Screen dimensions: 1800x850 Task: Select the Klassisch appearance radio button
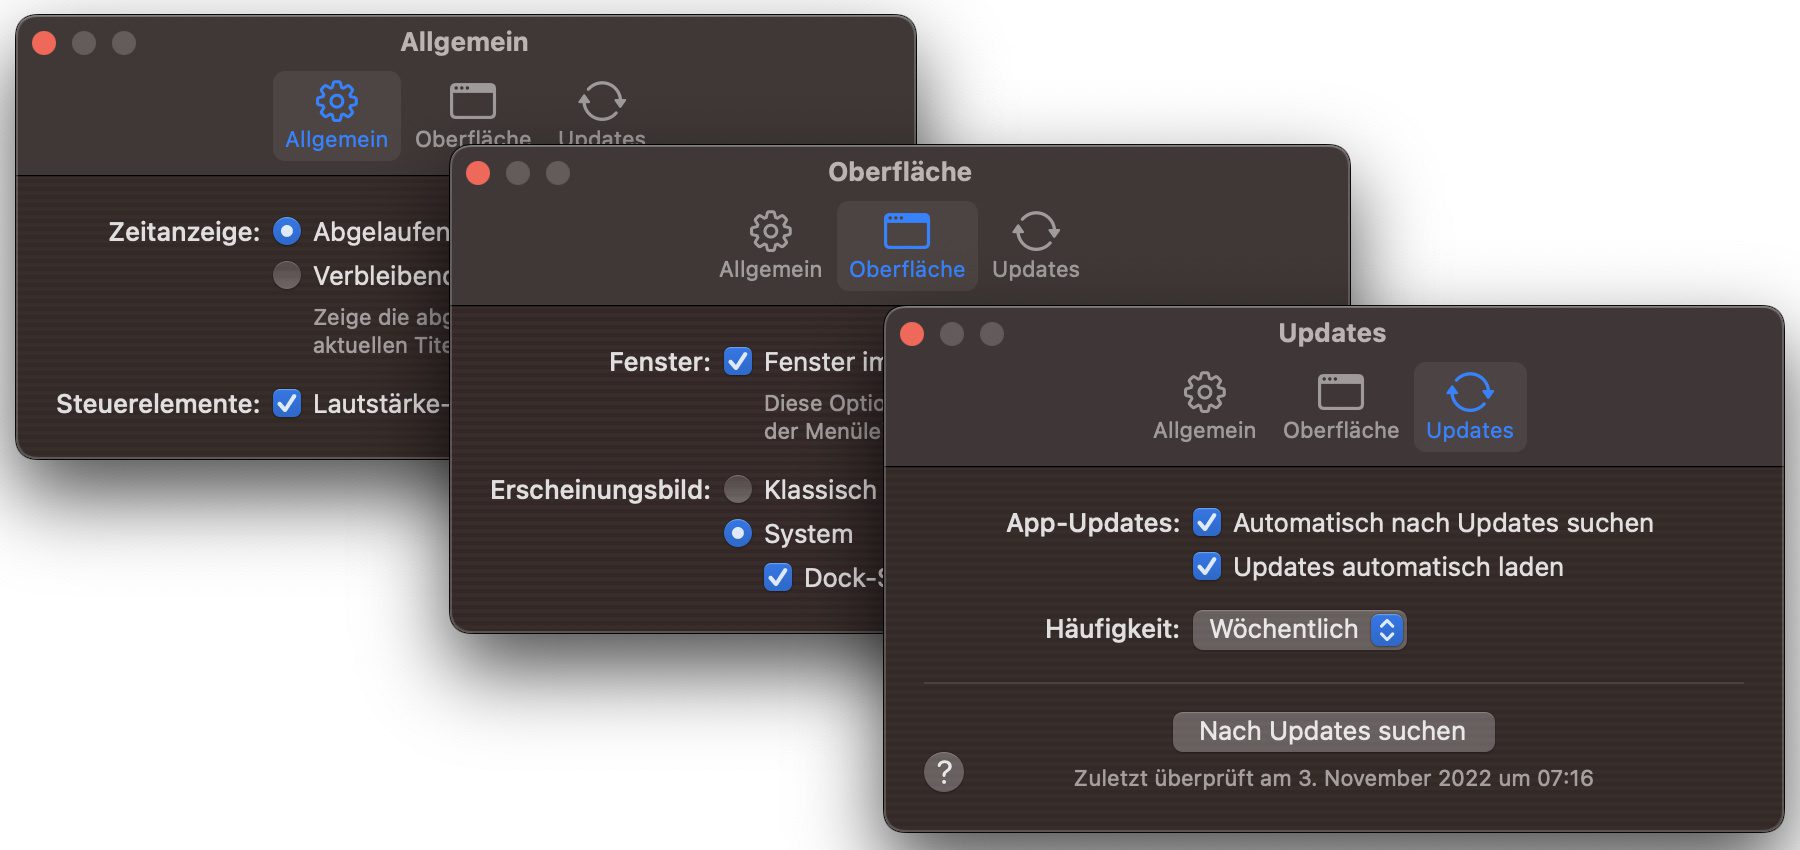click(738, 490)
